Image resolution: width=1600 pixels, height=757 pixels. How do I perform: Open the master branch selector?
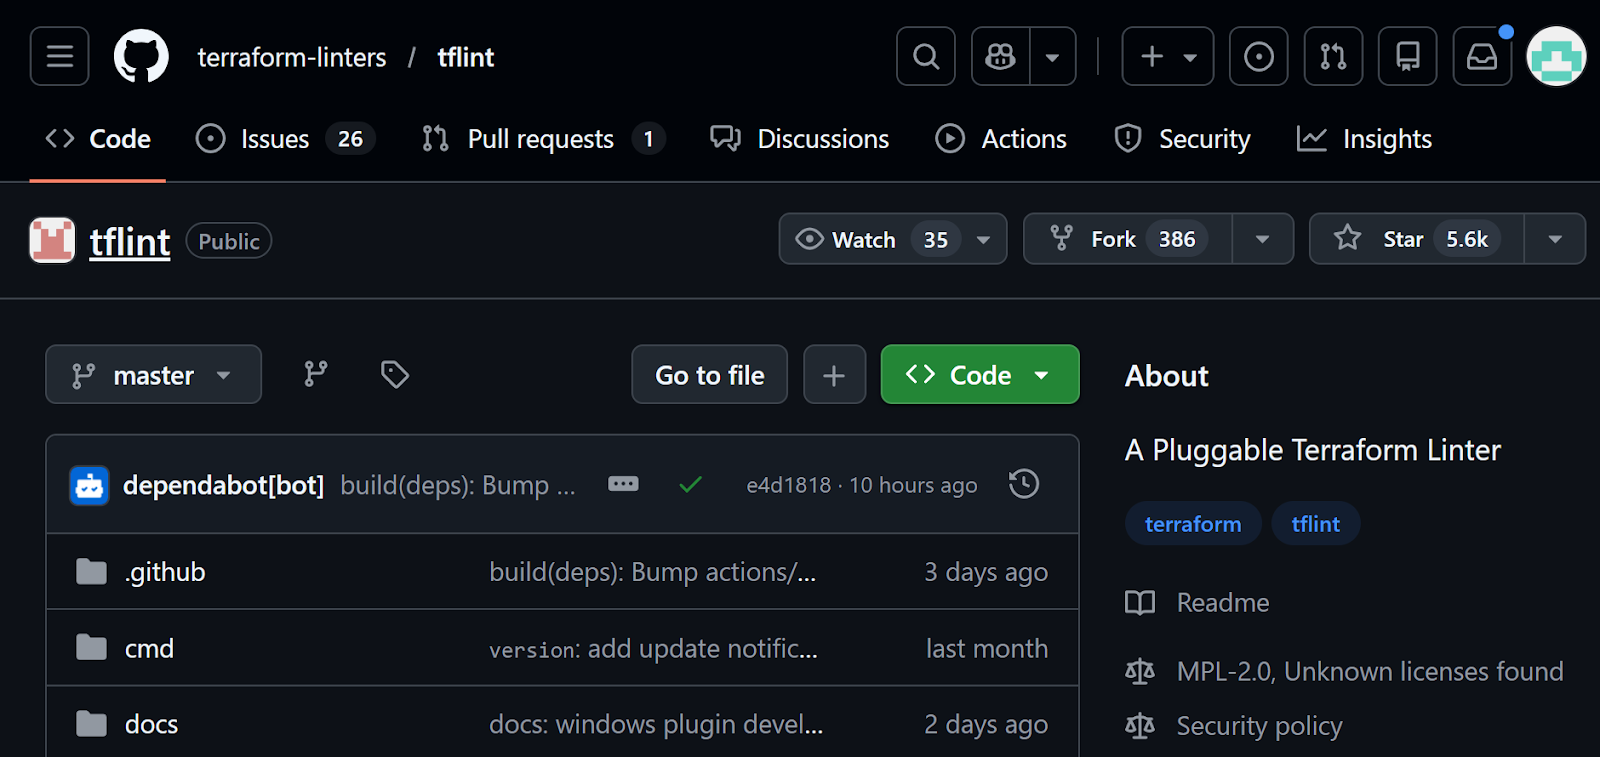pyautogui.click(x=153, y=375)
